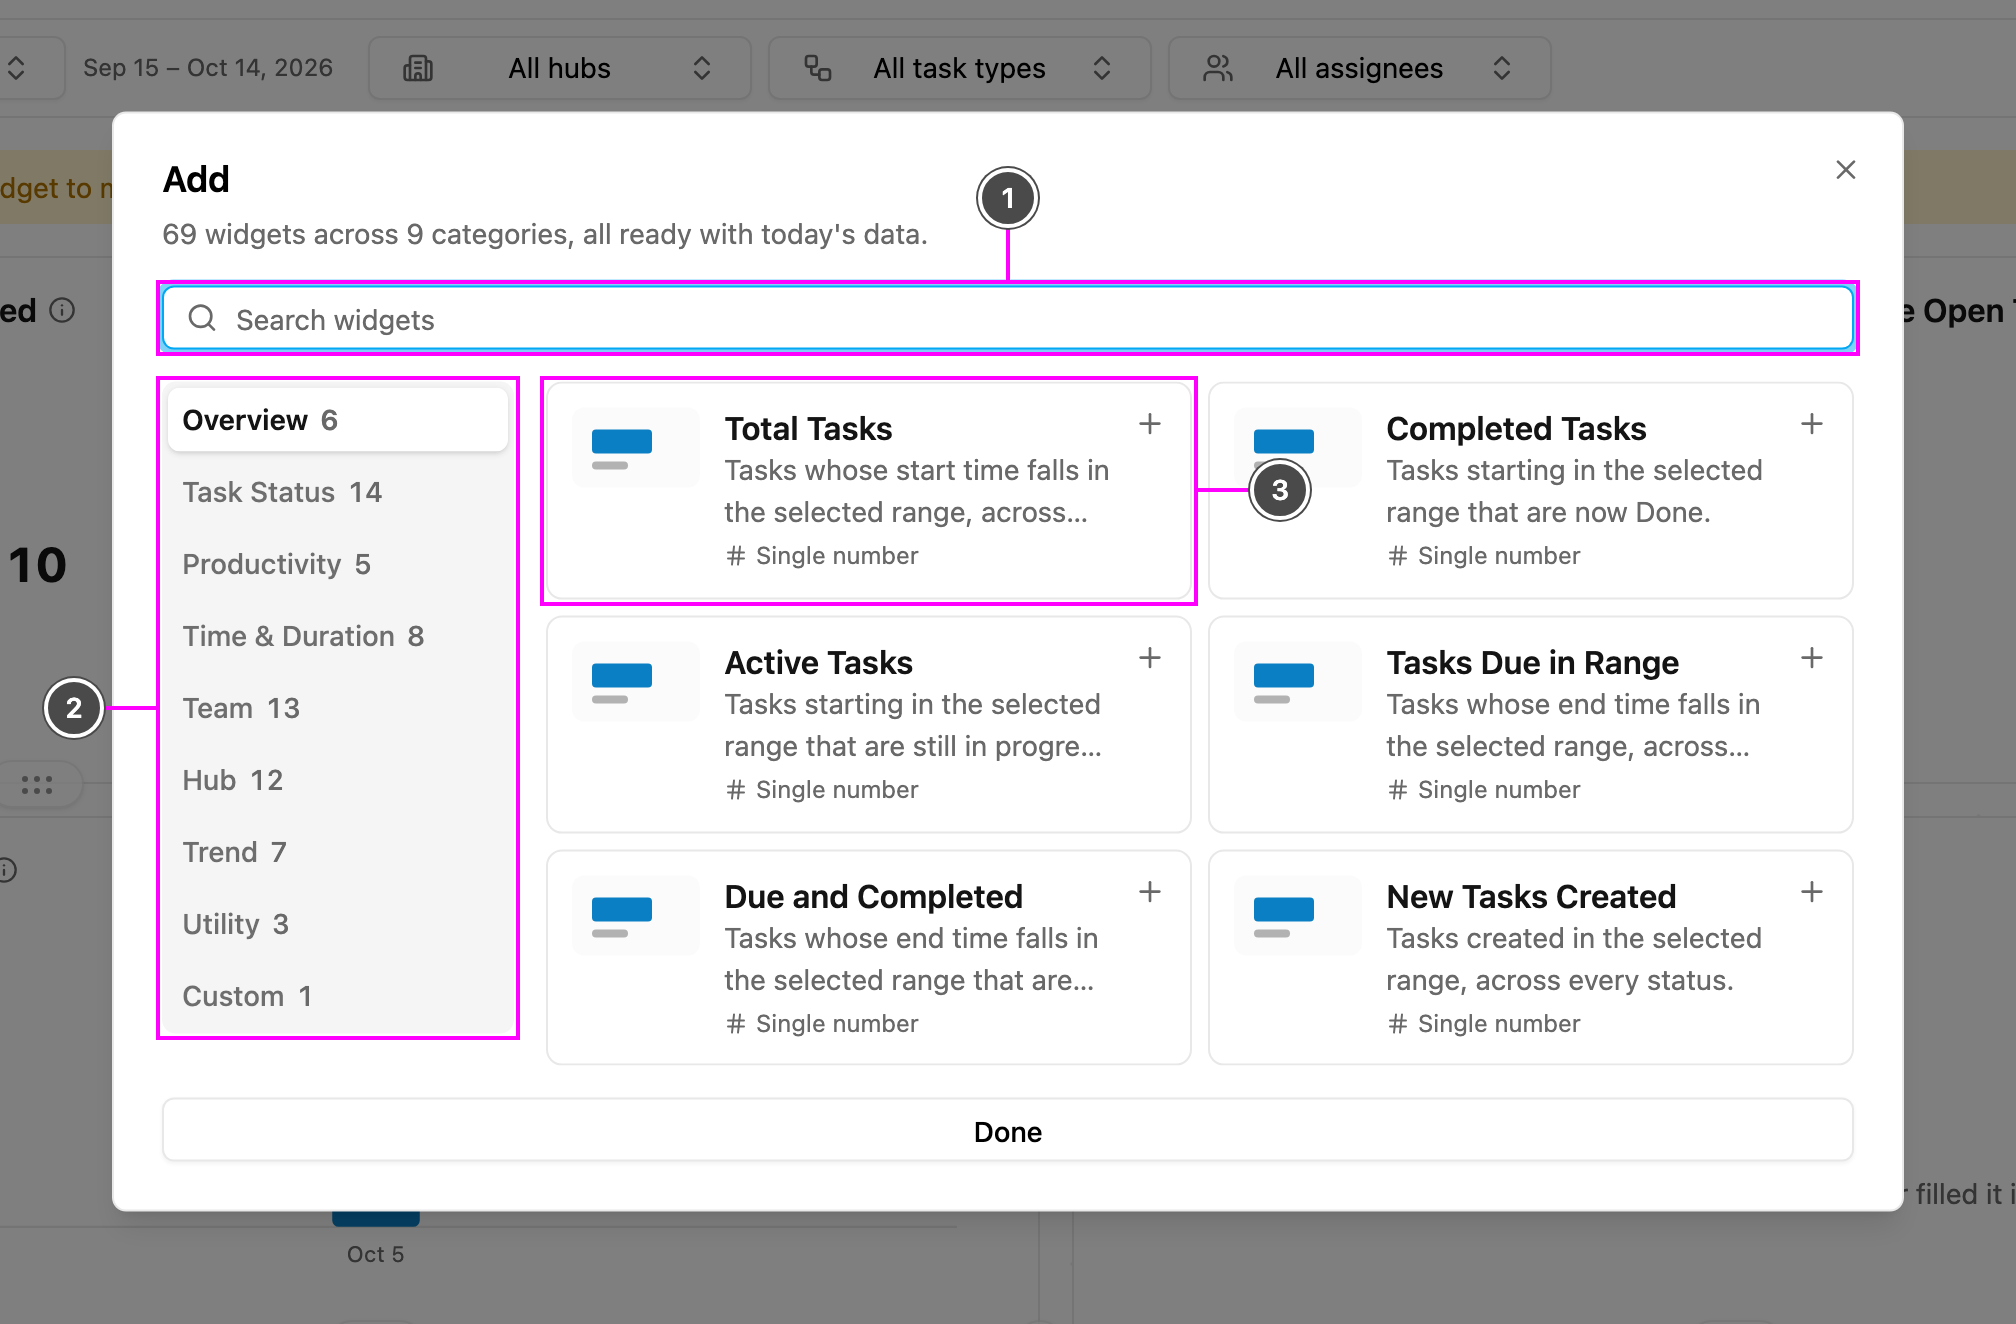2016x1324 pixels.
Task: Click the drag handle dots in dashboard
Action: (37, 785)
